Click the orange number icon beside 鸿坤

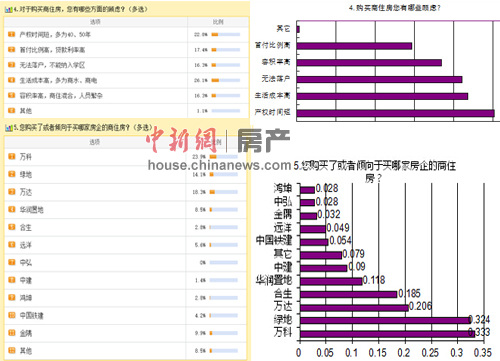click(x=12, y=297)
